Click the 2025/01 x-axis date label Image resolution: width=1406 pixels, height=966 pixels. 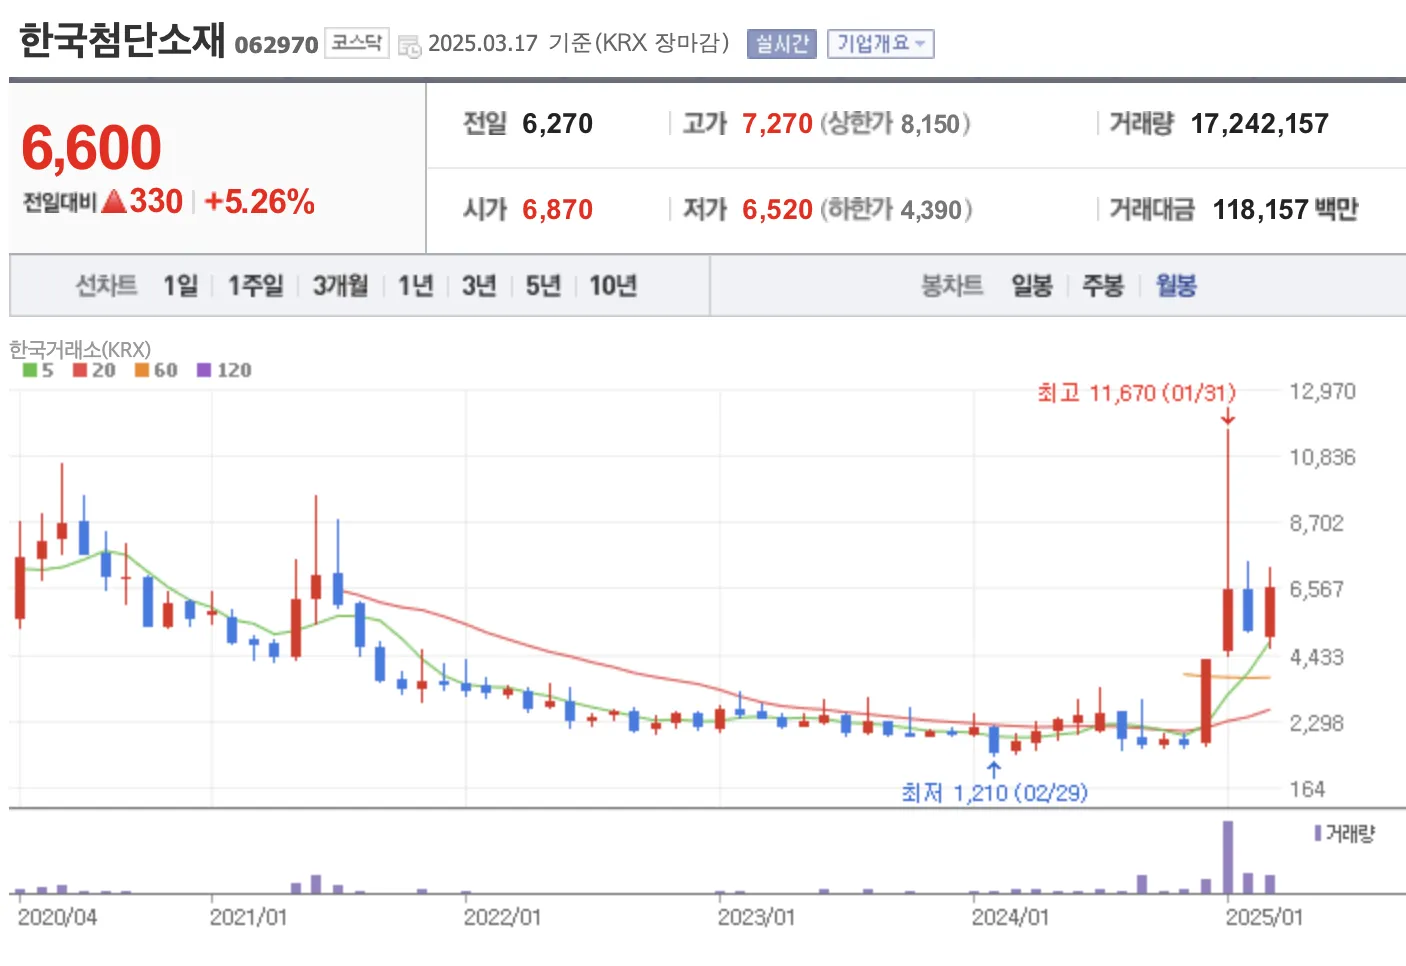(1264, 917)
